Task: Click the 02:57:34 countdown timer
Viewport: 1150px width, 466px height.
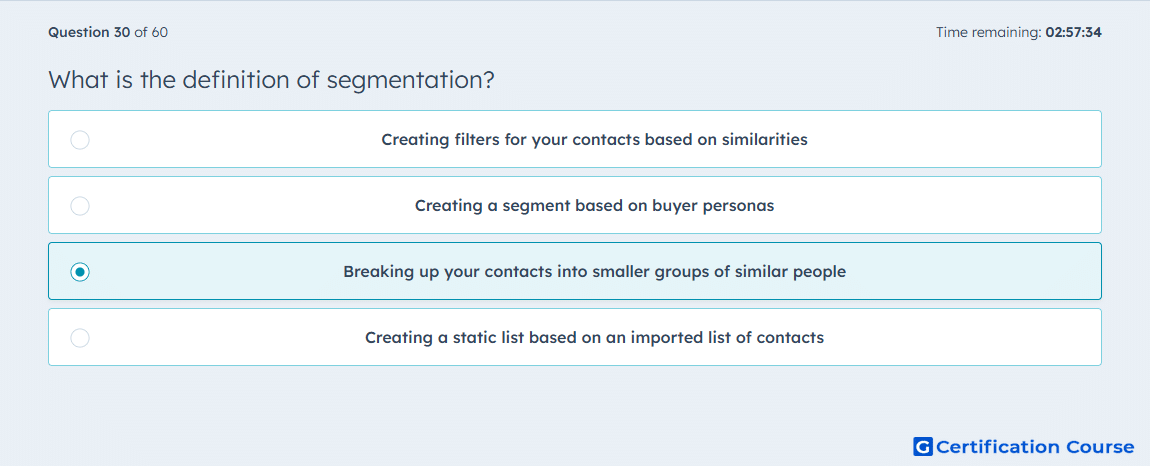Action: [1074, 32]
